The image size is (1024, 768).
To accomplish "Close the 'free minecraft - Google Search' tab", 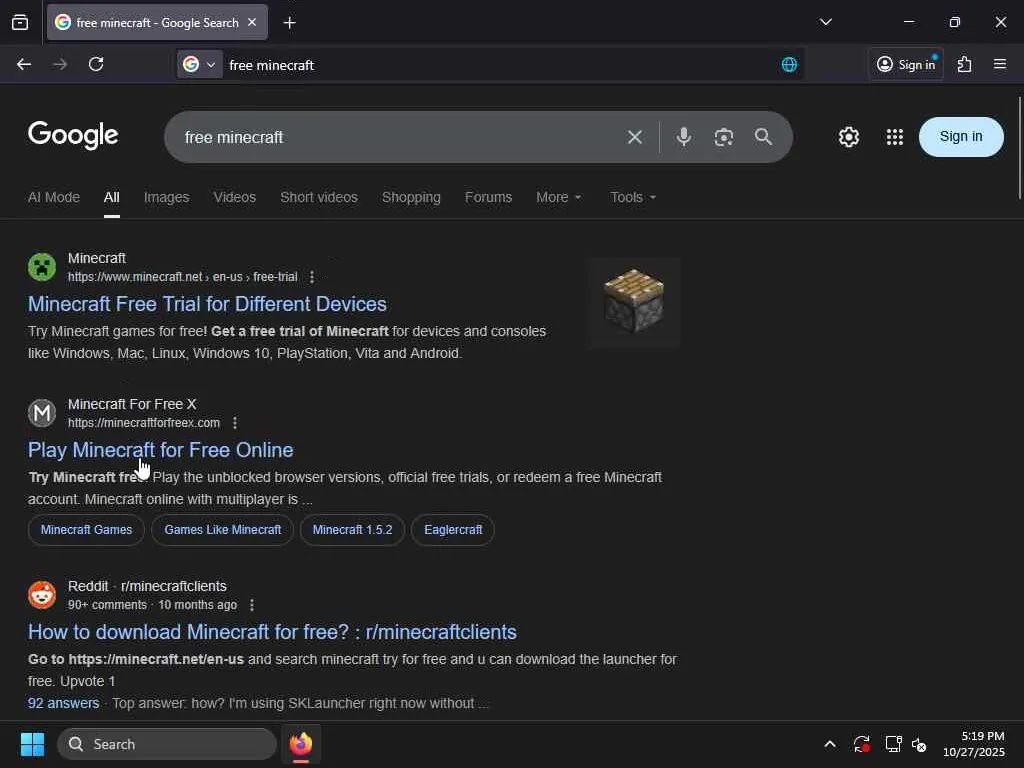I will coord(252,22).
